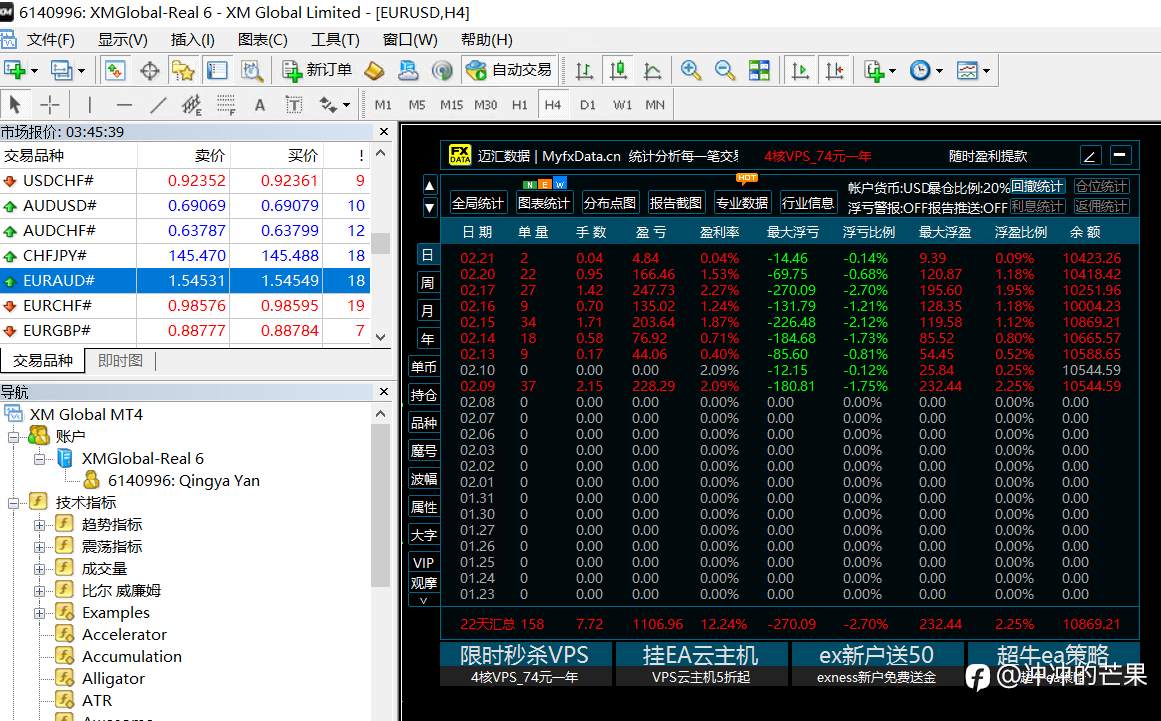Expand the Examples folder
1161x721 pixels.
39,613
